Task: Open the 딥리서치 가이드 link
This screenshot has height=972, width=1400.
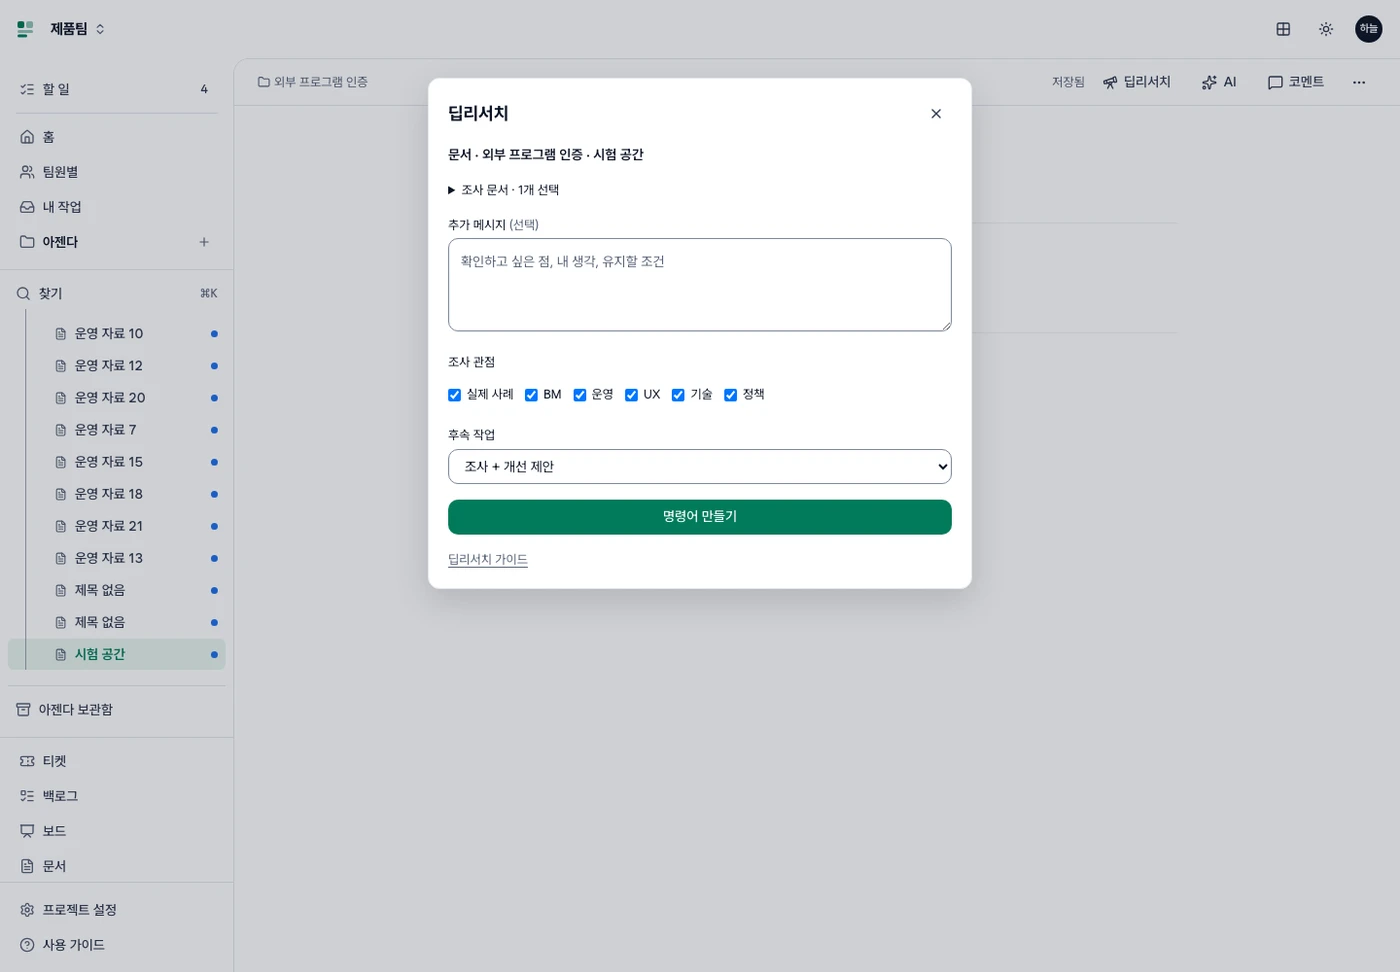Action: tap(488, 560)
